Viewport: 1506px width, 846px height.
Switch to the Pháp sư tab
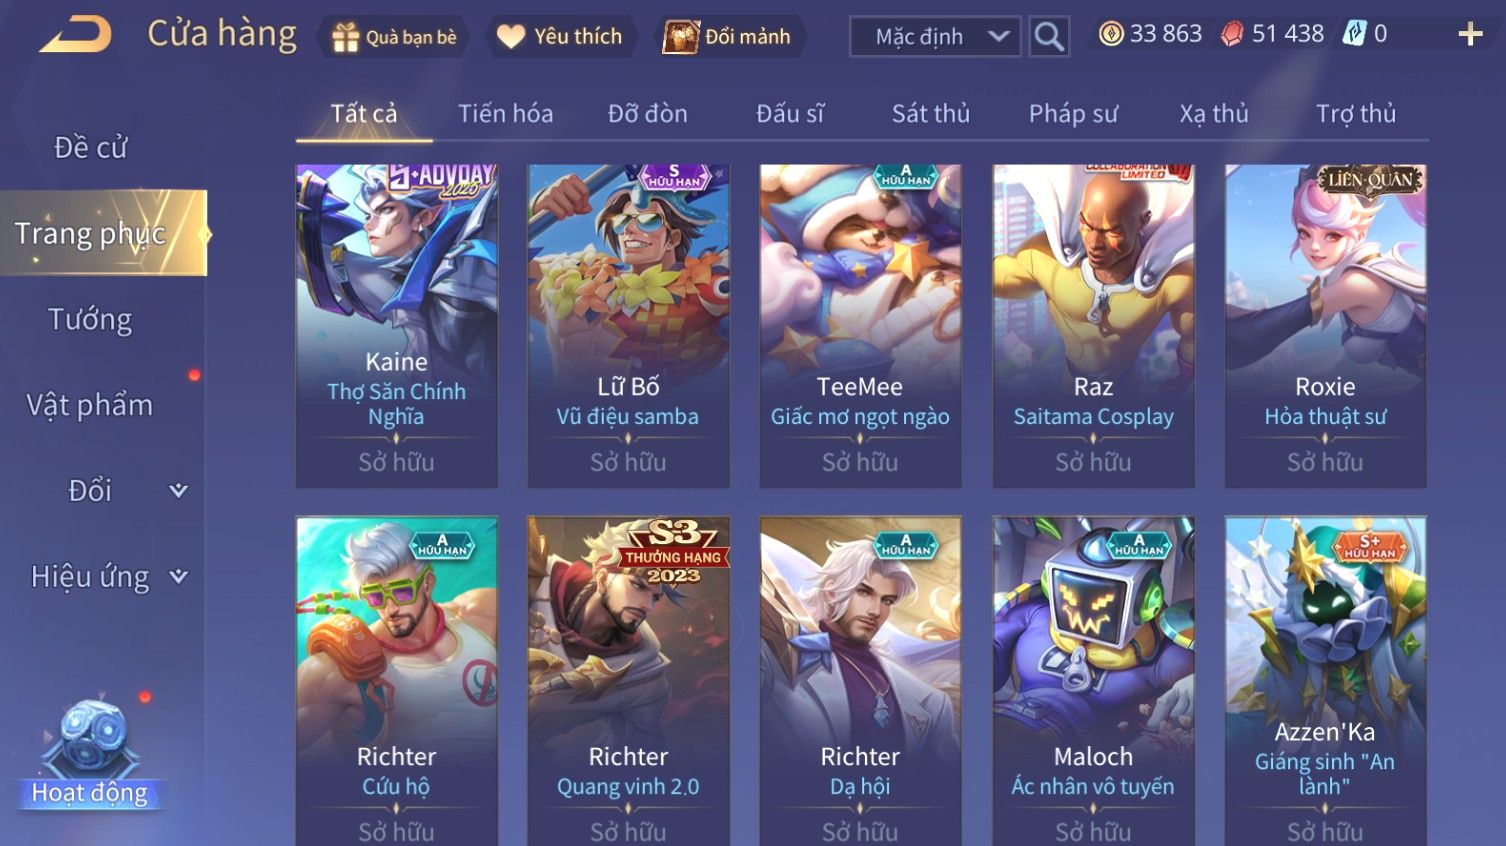(x=1073, y=113)
